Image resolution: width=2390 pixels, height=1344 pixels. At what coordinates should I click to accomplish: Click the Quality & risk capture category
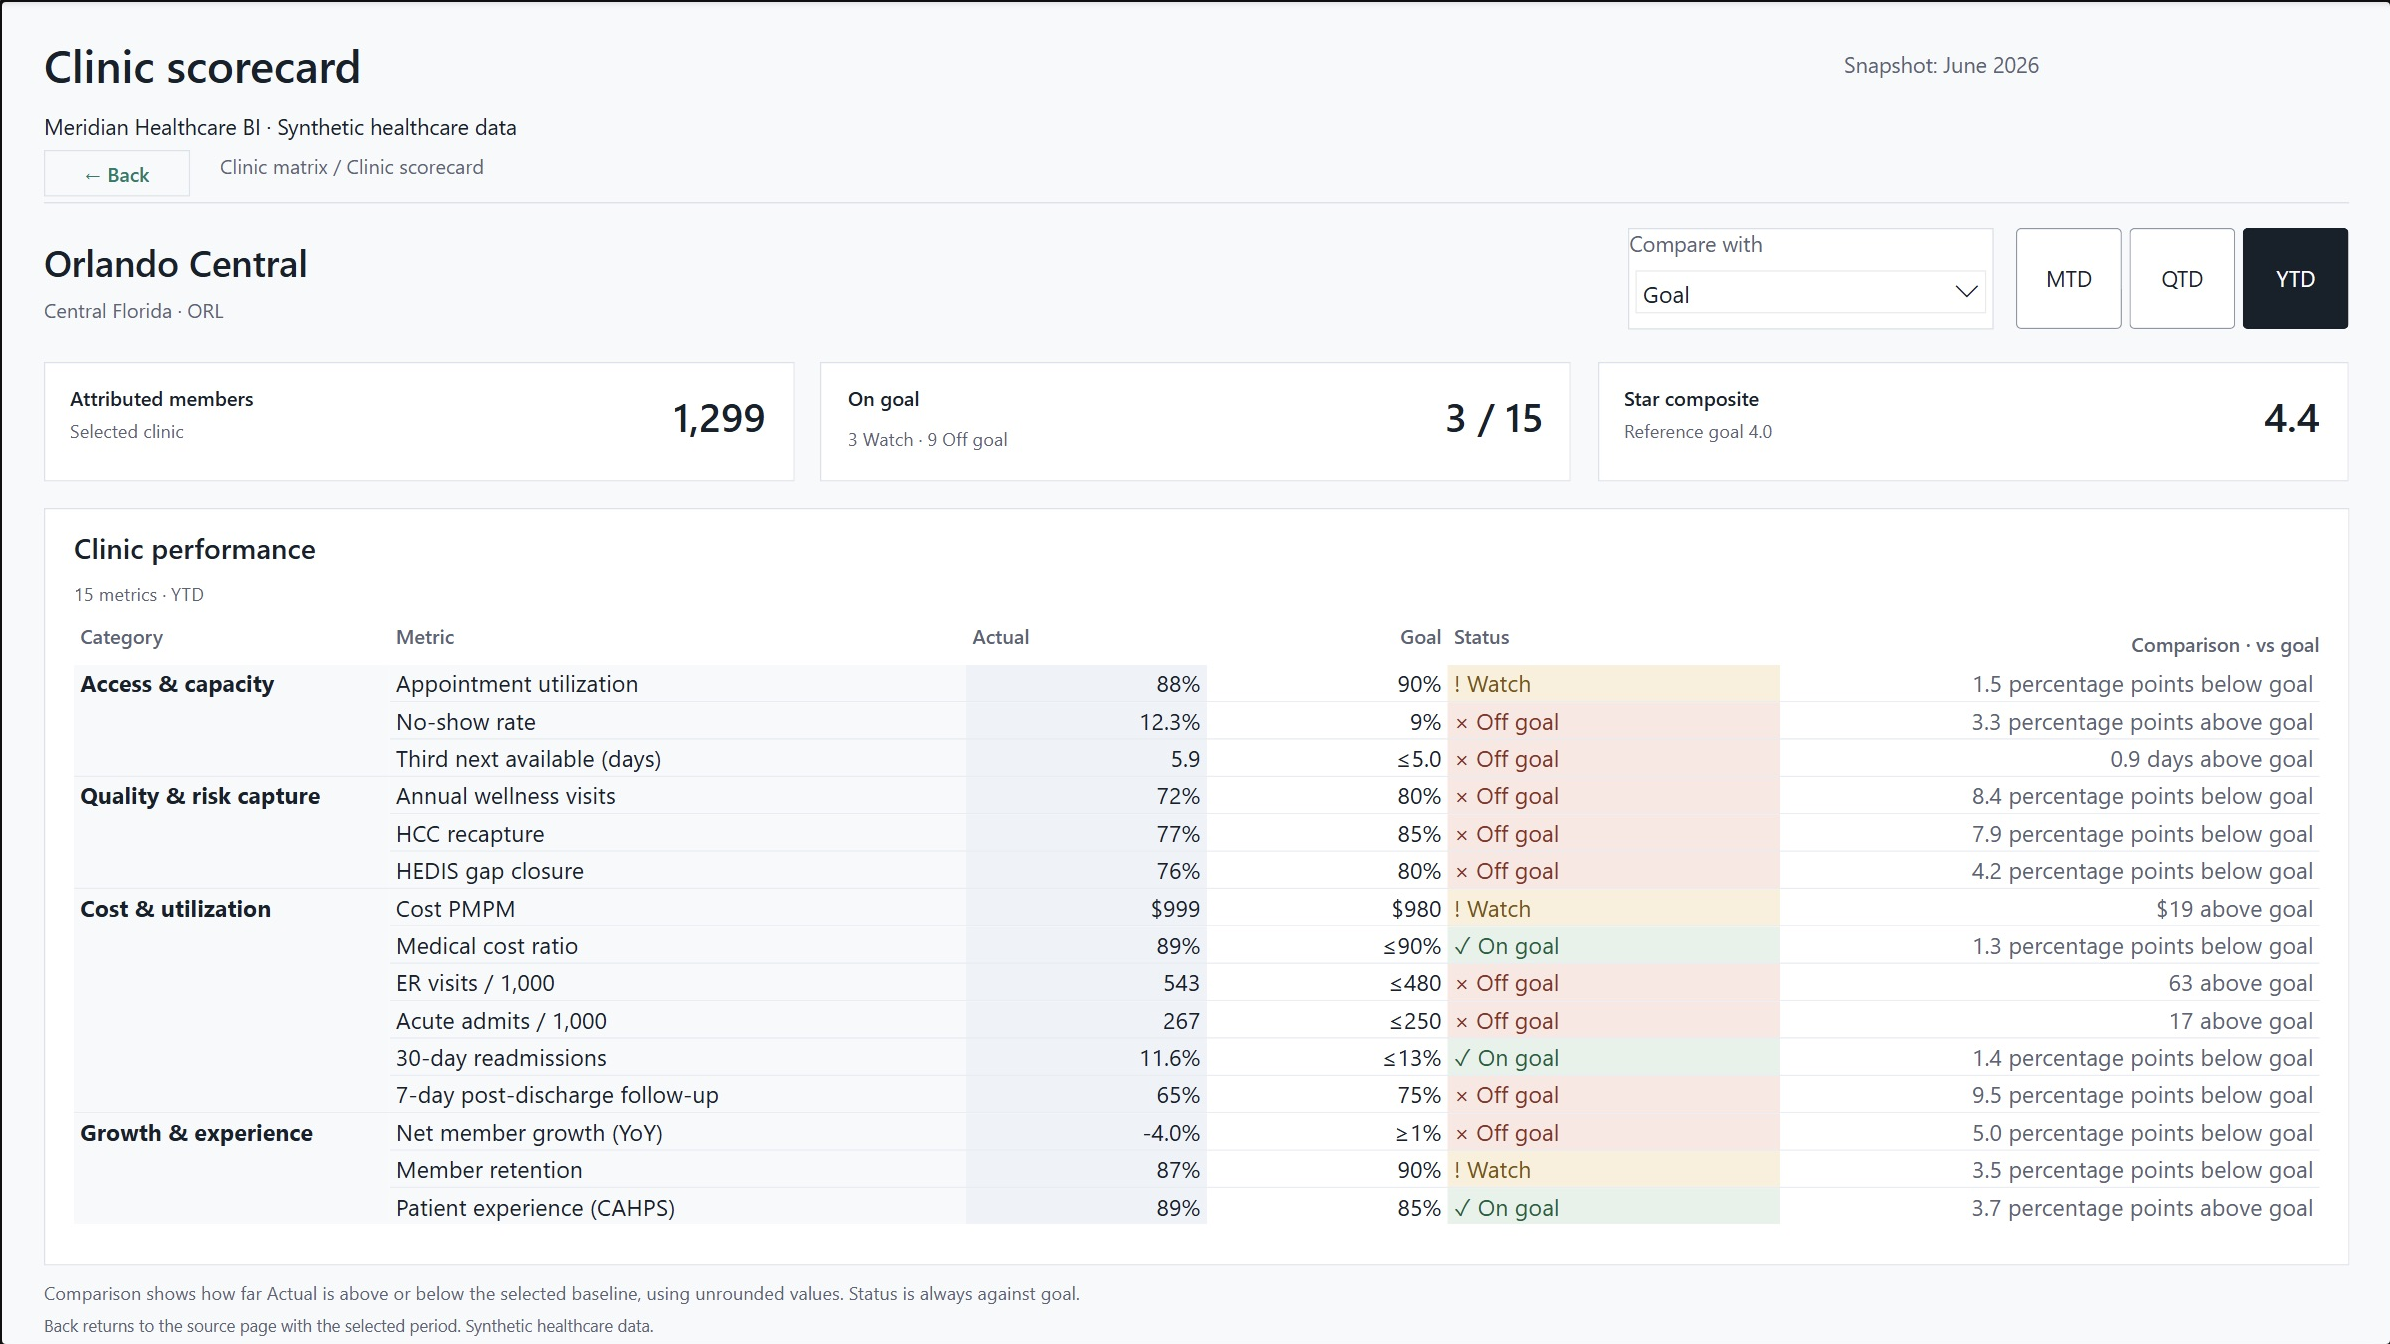[x=200, y=796]
